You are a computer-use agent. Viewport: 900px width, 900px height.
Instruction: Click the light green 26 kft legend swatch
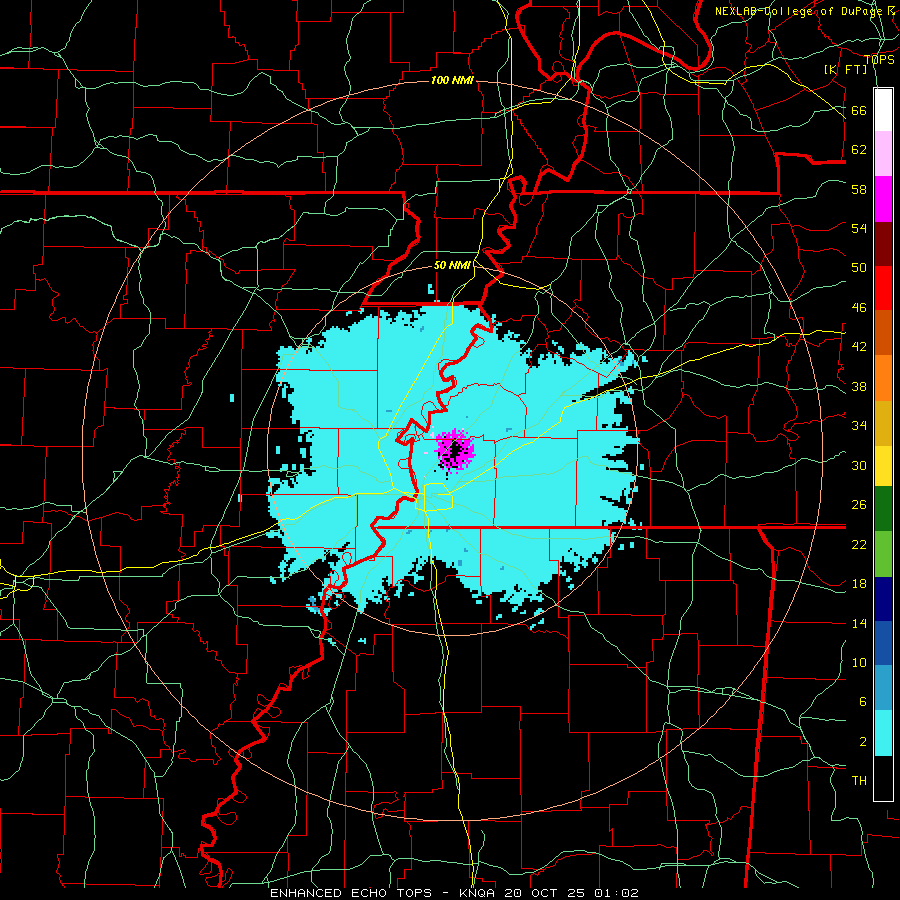click(883, 554)
